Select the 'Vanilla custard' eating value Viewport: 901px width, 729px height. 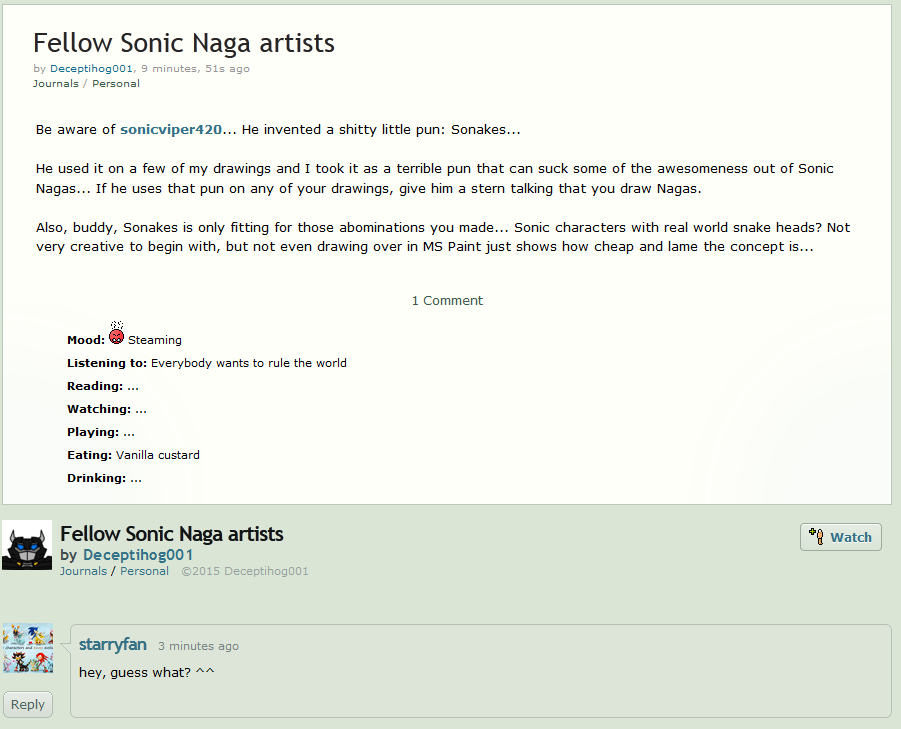pyautogui.click(x=158, y=455)
